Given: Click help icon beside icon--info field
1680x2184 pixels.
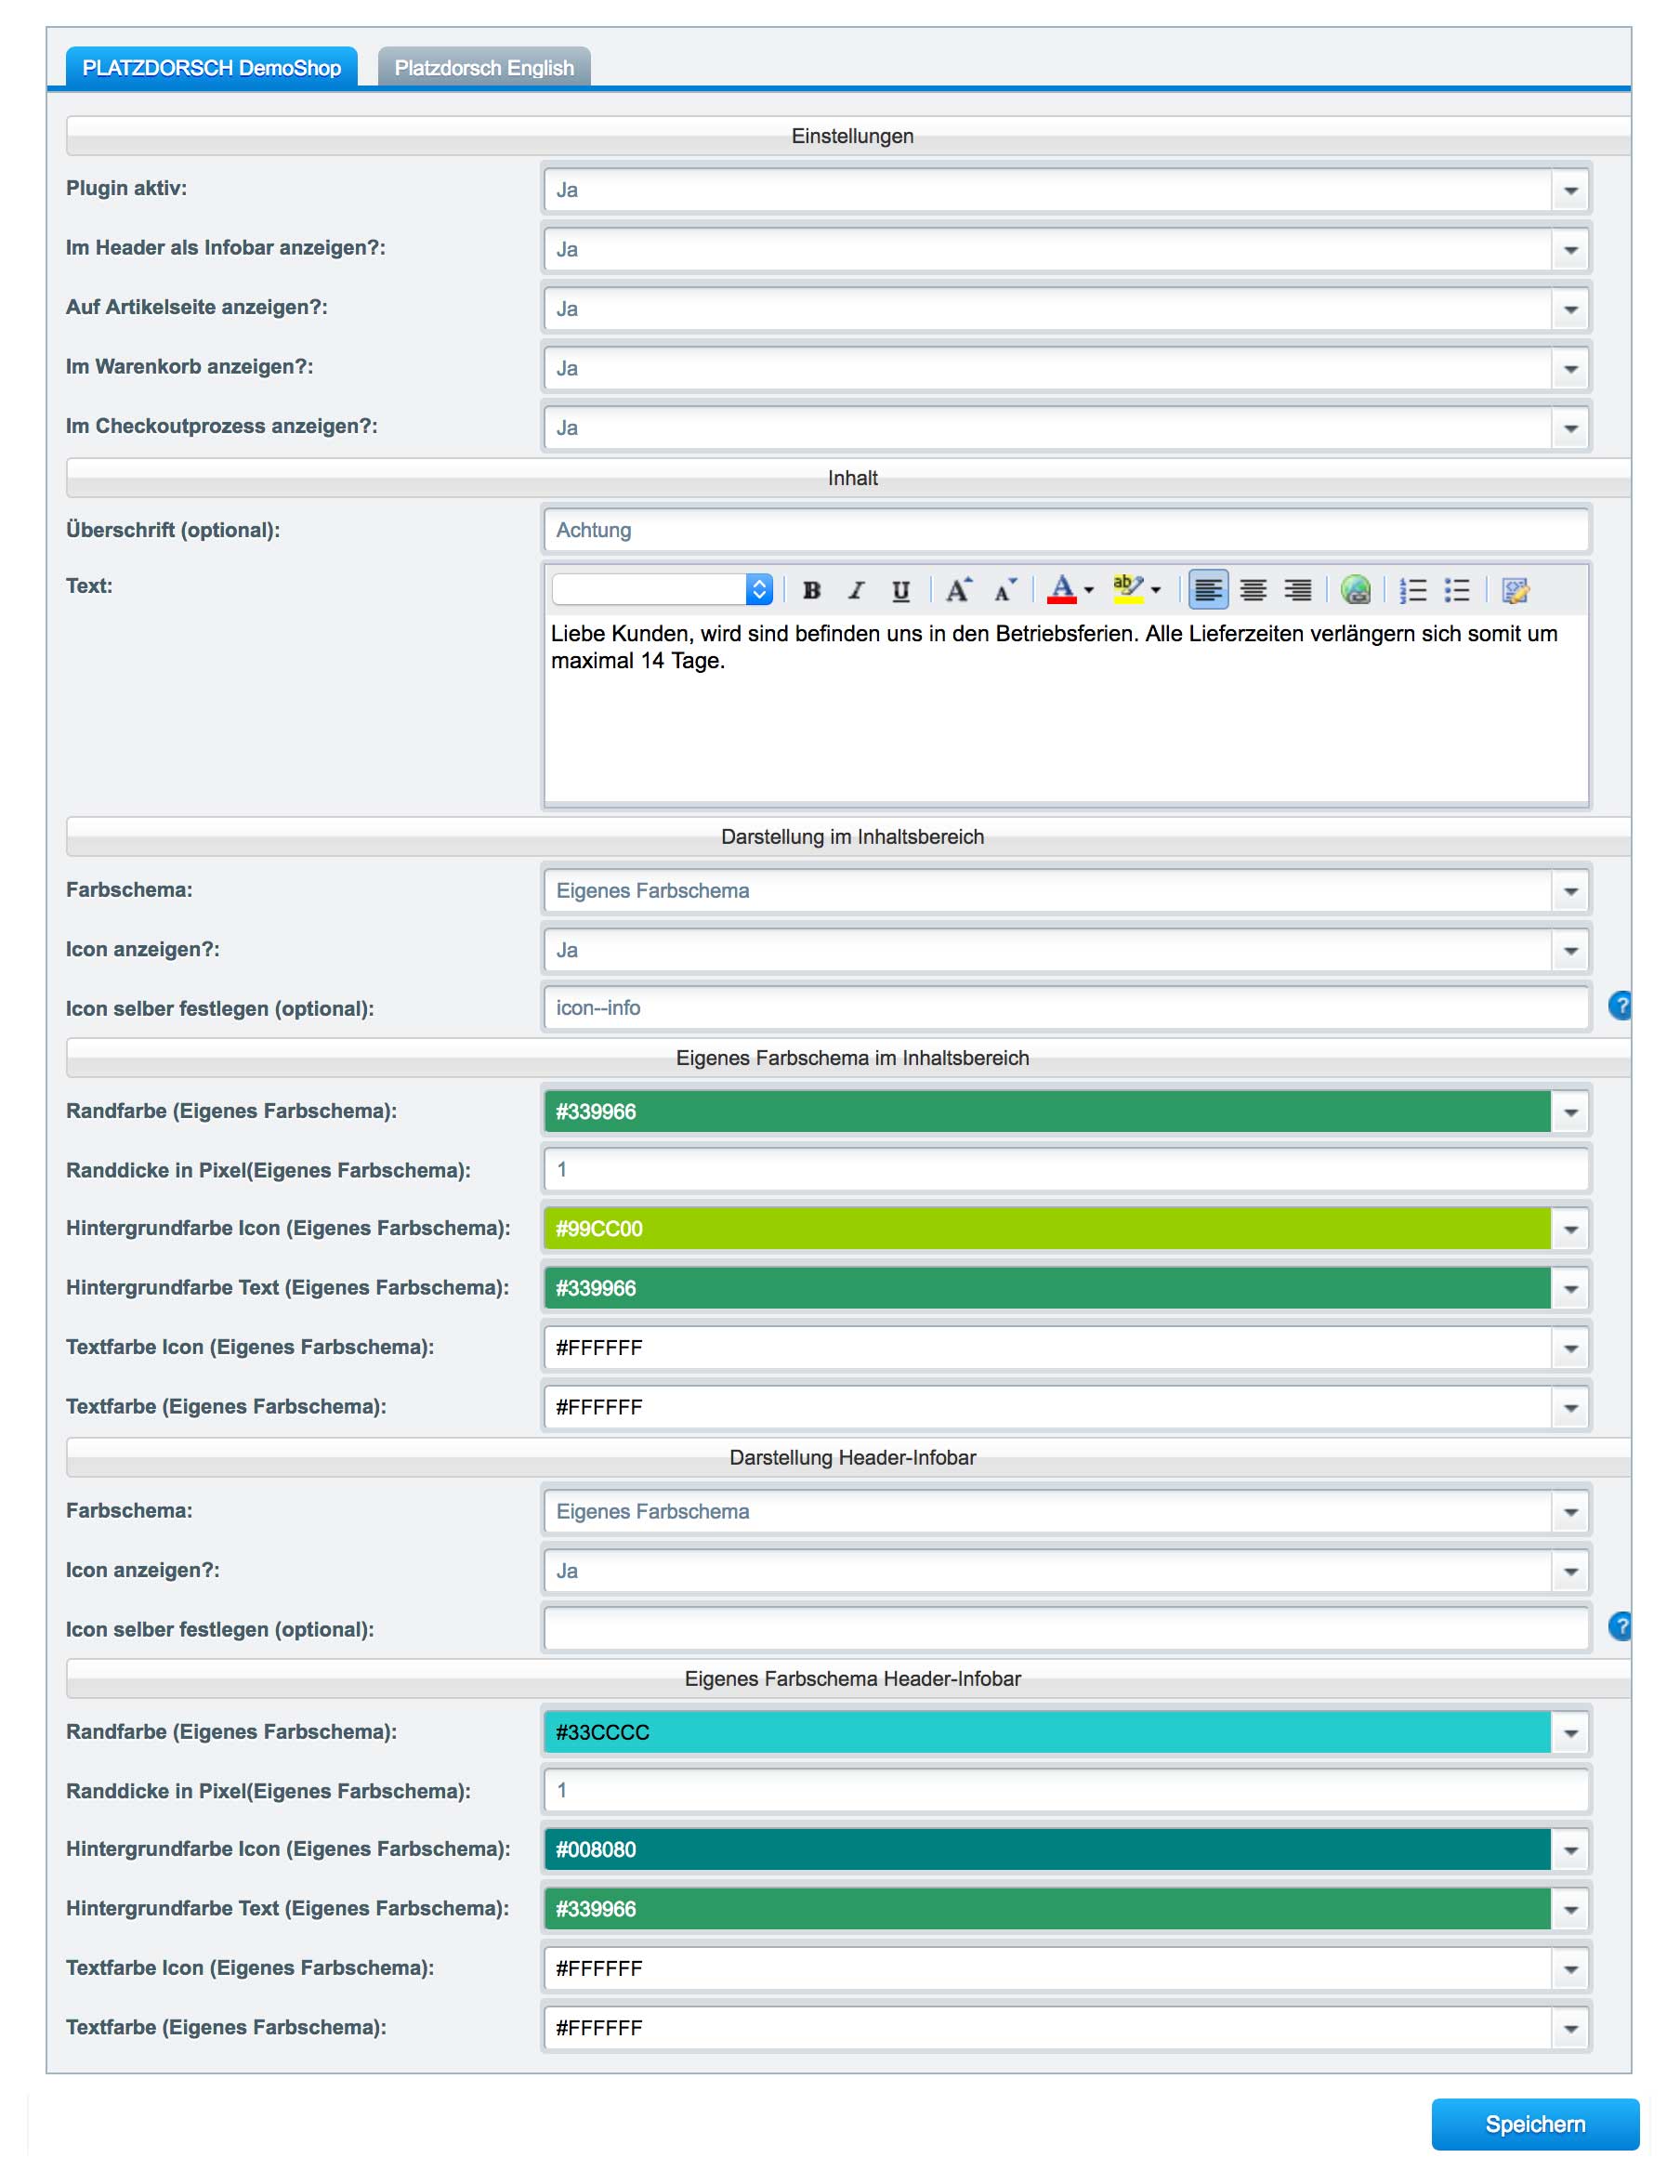Looking at the screenshot, I should [x=1620, y=1006].
